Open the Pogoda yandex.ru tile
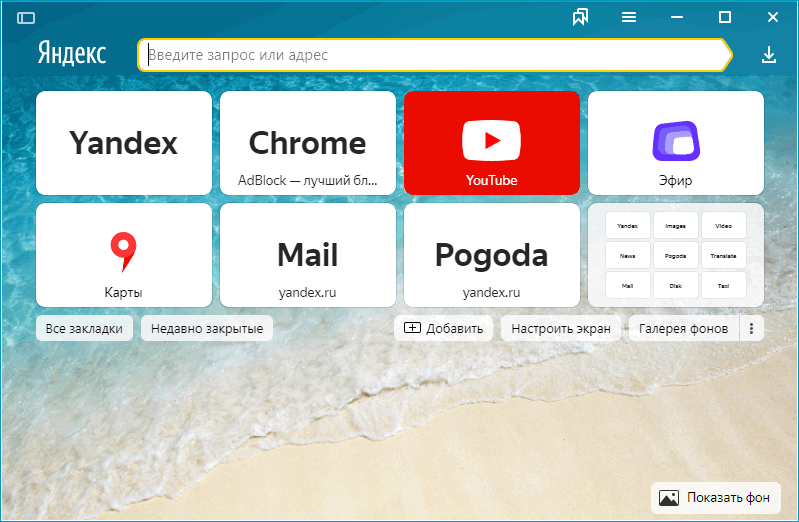This screenshot has width=799, height=522. point(491,255)
